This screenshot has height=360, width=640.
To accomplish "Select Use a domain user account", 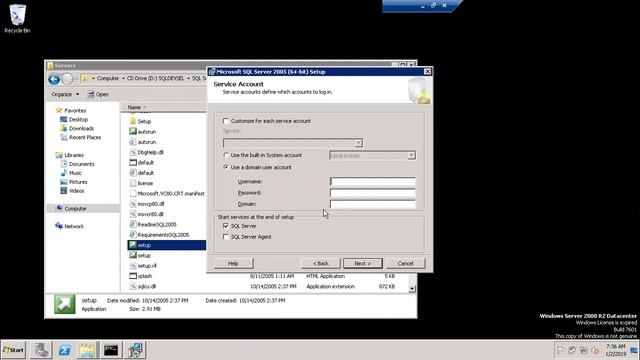I will 226,167.
